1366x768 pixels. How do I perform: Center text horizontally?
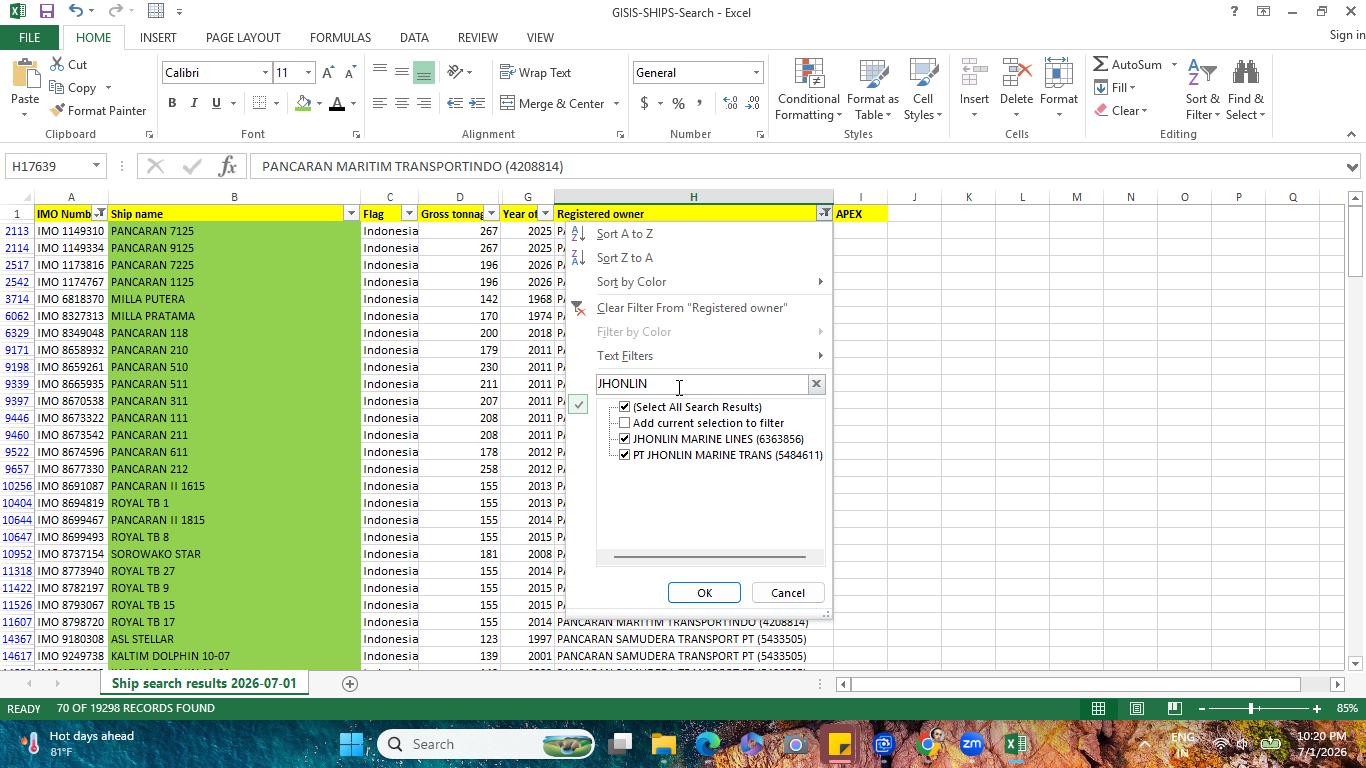(x=402, y=103)
